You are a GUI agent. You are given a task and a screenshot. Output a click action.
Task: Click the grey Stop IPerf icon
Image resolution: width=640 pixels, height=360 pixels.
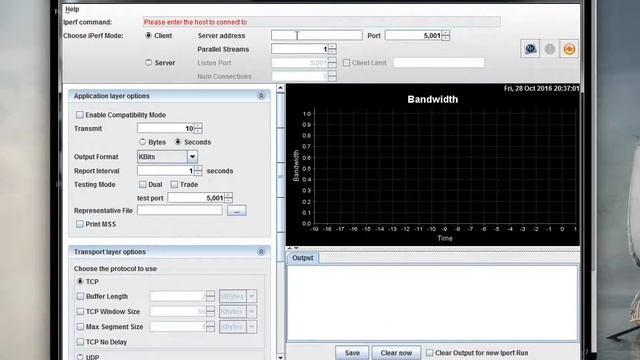tap(550, 49)
